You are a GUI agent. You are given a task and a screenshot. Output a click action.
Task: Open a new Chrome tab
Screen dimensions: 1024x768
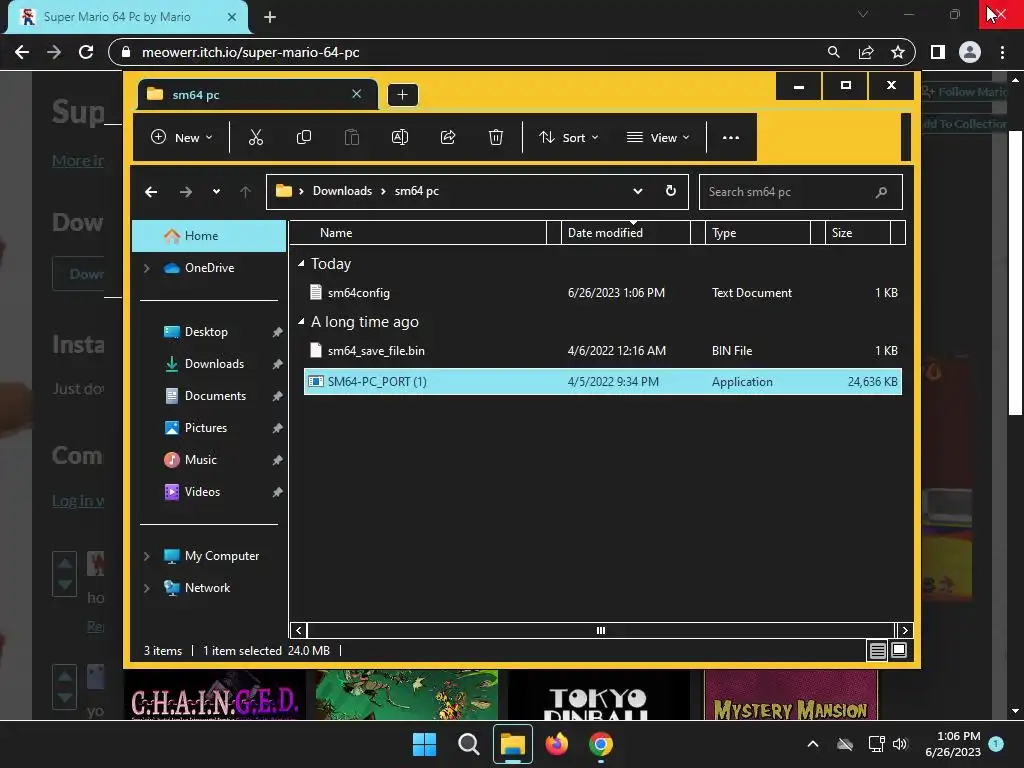pos(270,17)
